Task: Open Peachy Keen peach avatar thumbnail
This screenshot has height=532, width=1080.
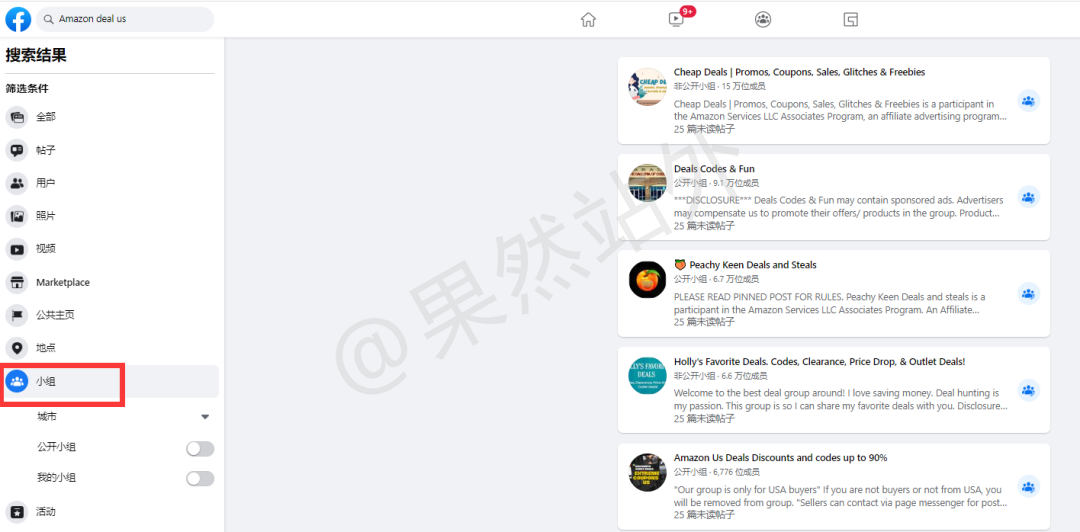Action: tap(647, 280)
